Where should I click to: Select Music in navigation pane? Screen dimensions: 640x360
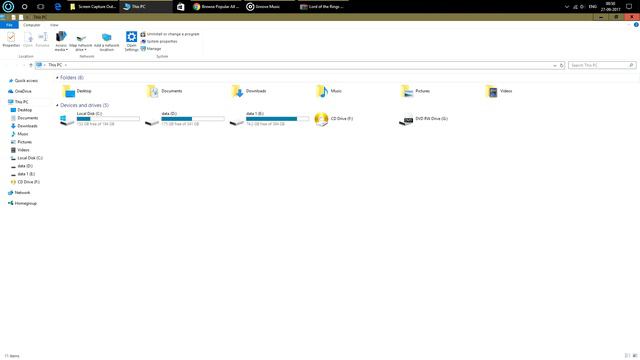(x=20, y=134)
